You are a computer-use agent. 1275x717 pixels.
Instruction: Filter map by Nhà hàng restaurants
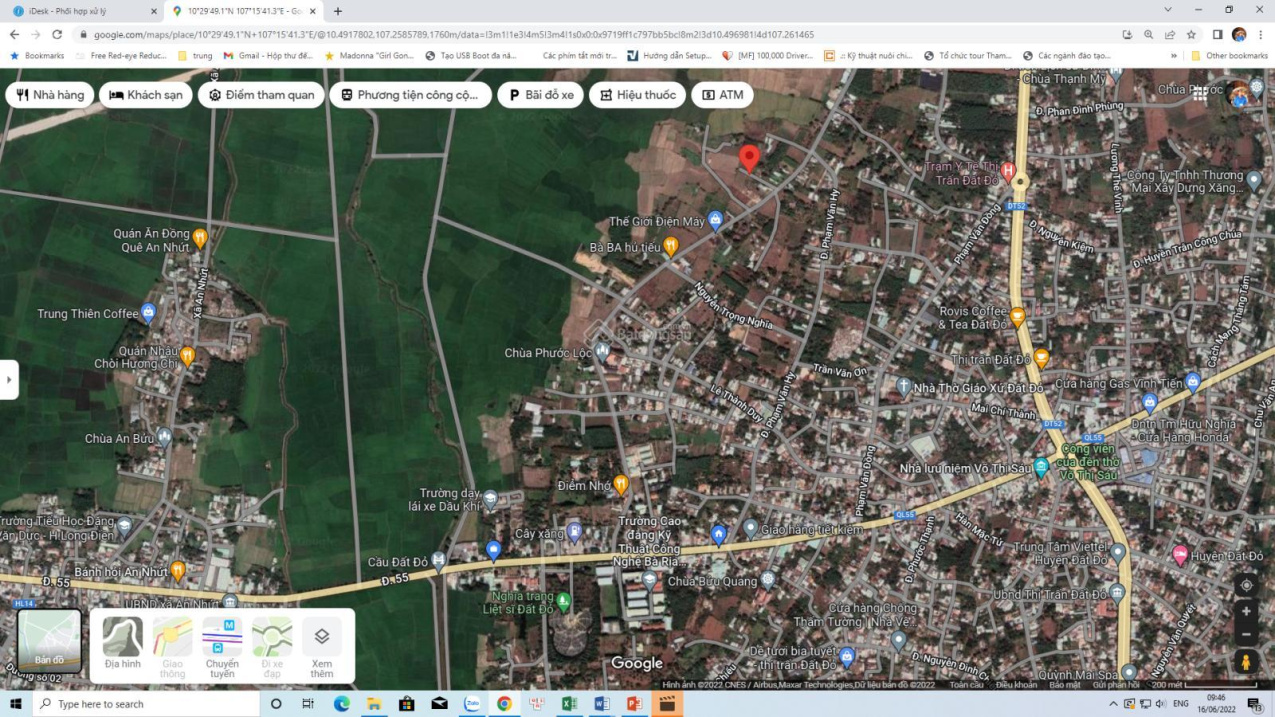click(x=50, y=95)
